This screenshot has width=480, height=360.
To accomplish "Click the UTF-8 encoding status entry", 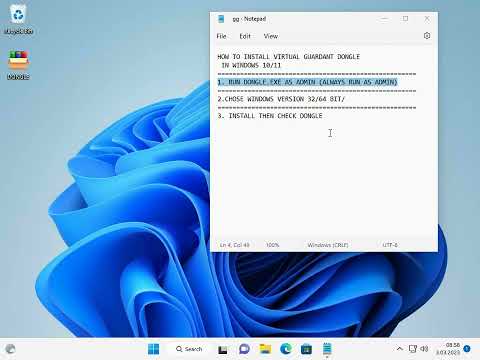I will (x=390, y=245).
